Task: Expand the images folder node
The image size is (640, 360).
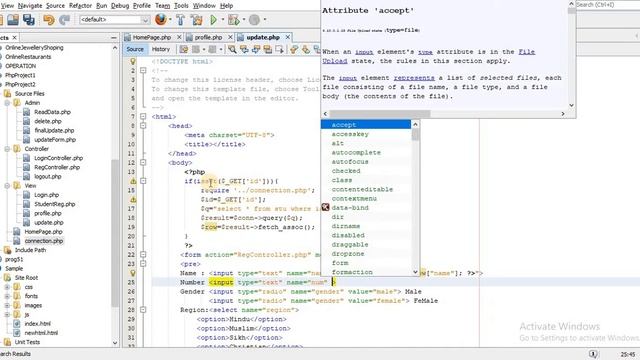Action: click(x=7, y=305)
